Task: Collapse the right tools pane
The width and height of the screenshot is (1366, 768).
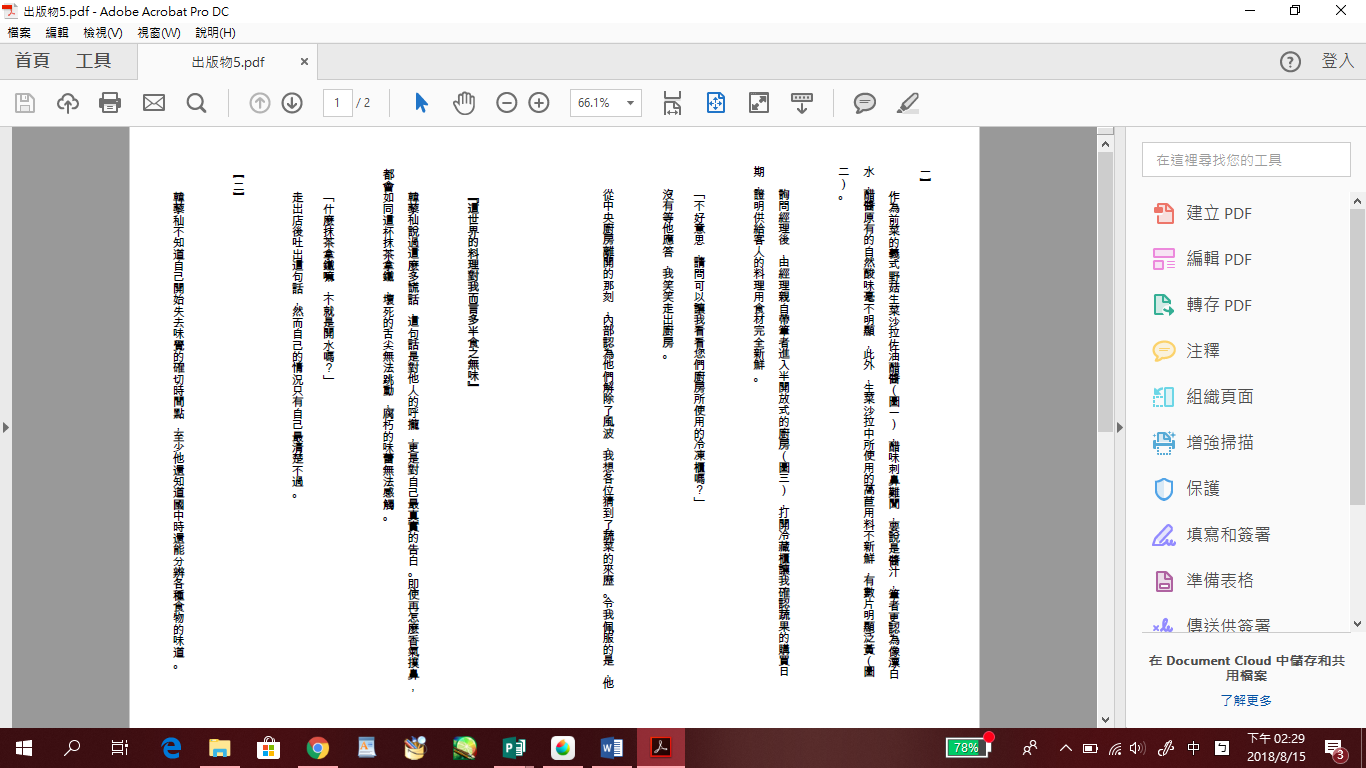Action: tap(1120, 427)
